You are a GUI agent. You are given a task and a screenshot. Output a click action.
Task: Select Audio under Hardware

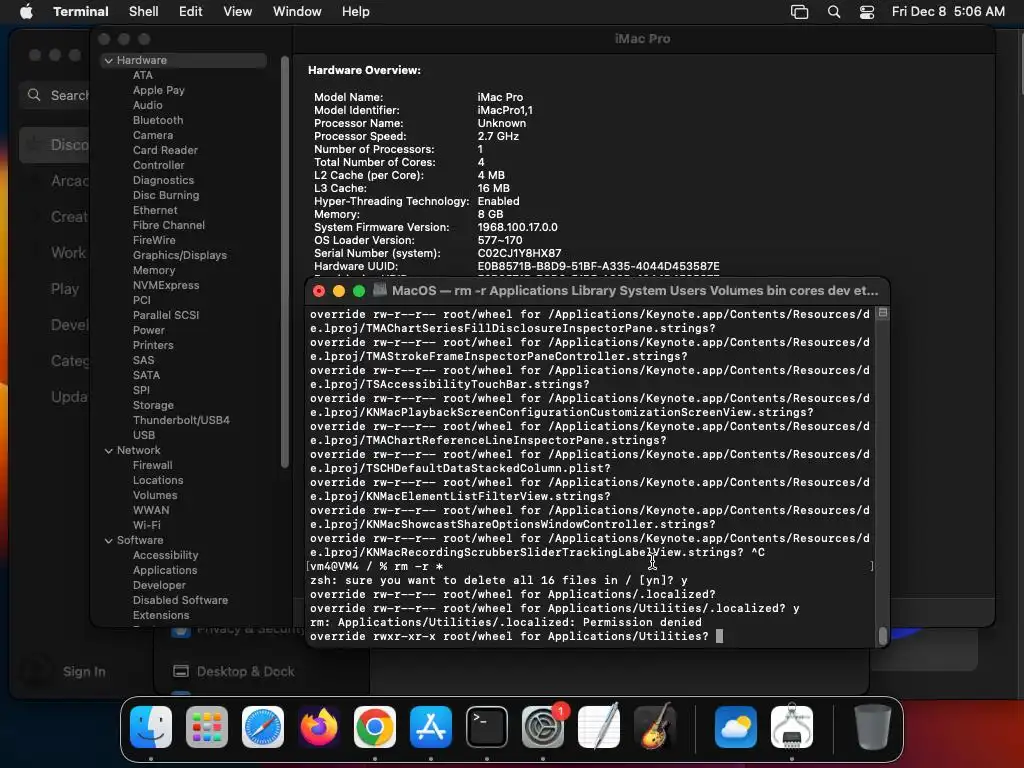tap(148, 105)
